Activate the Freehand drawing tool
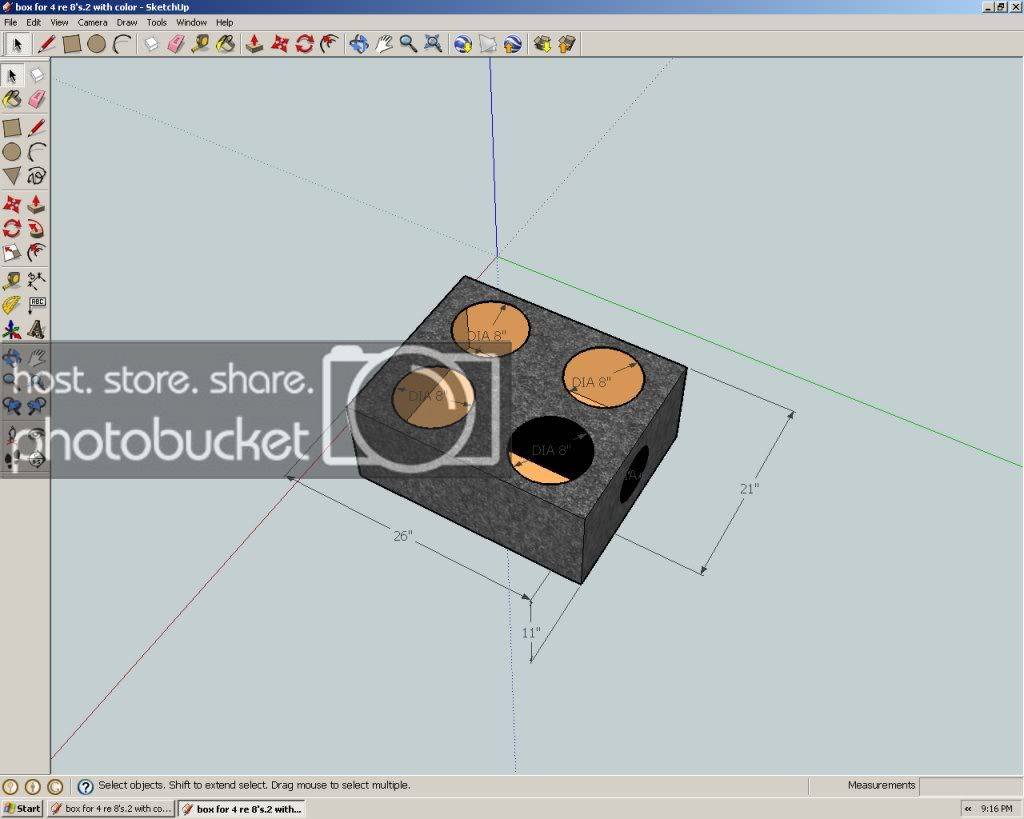Image resolution: width=1024 pixels, height=819 pixels. coord(37,176)
